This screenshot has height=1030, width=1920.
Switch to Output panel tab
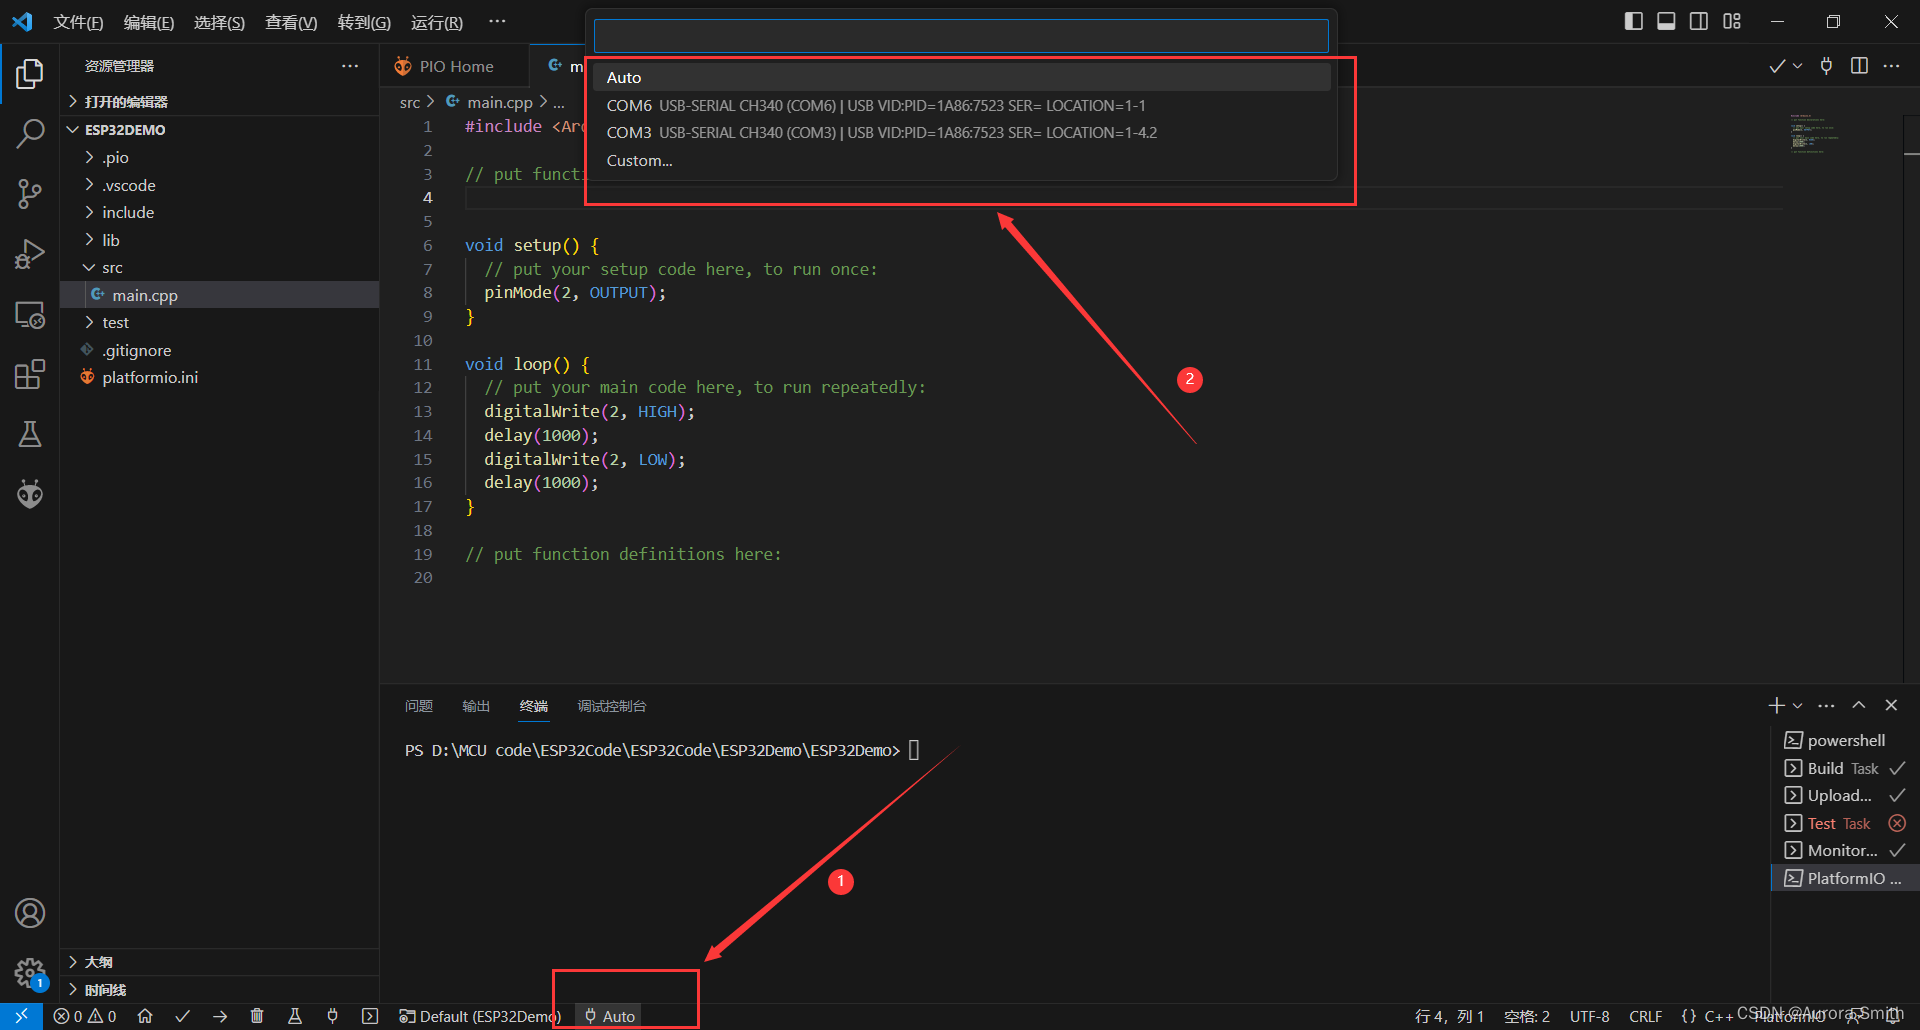[x=476, y=706]
